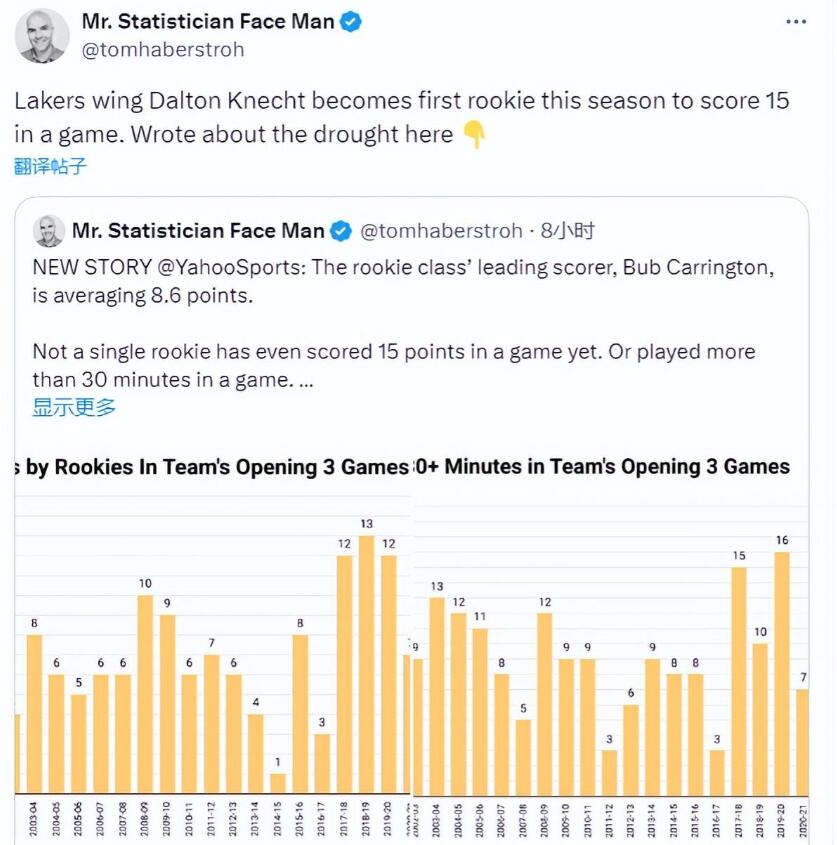
Task: Open the top "Mr. Statistician Face Man" display name
Action: pos(208,22)
